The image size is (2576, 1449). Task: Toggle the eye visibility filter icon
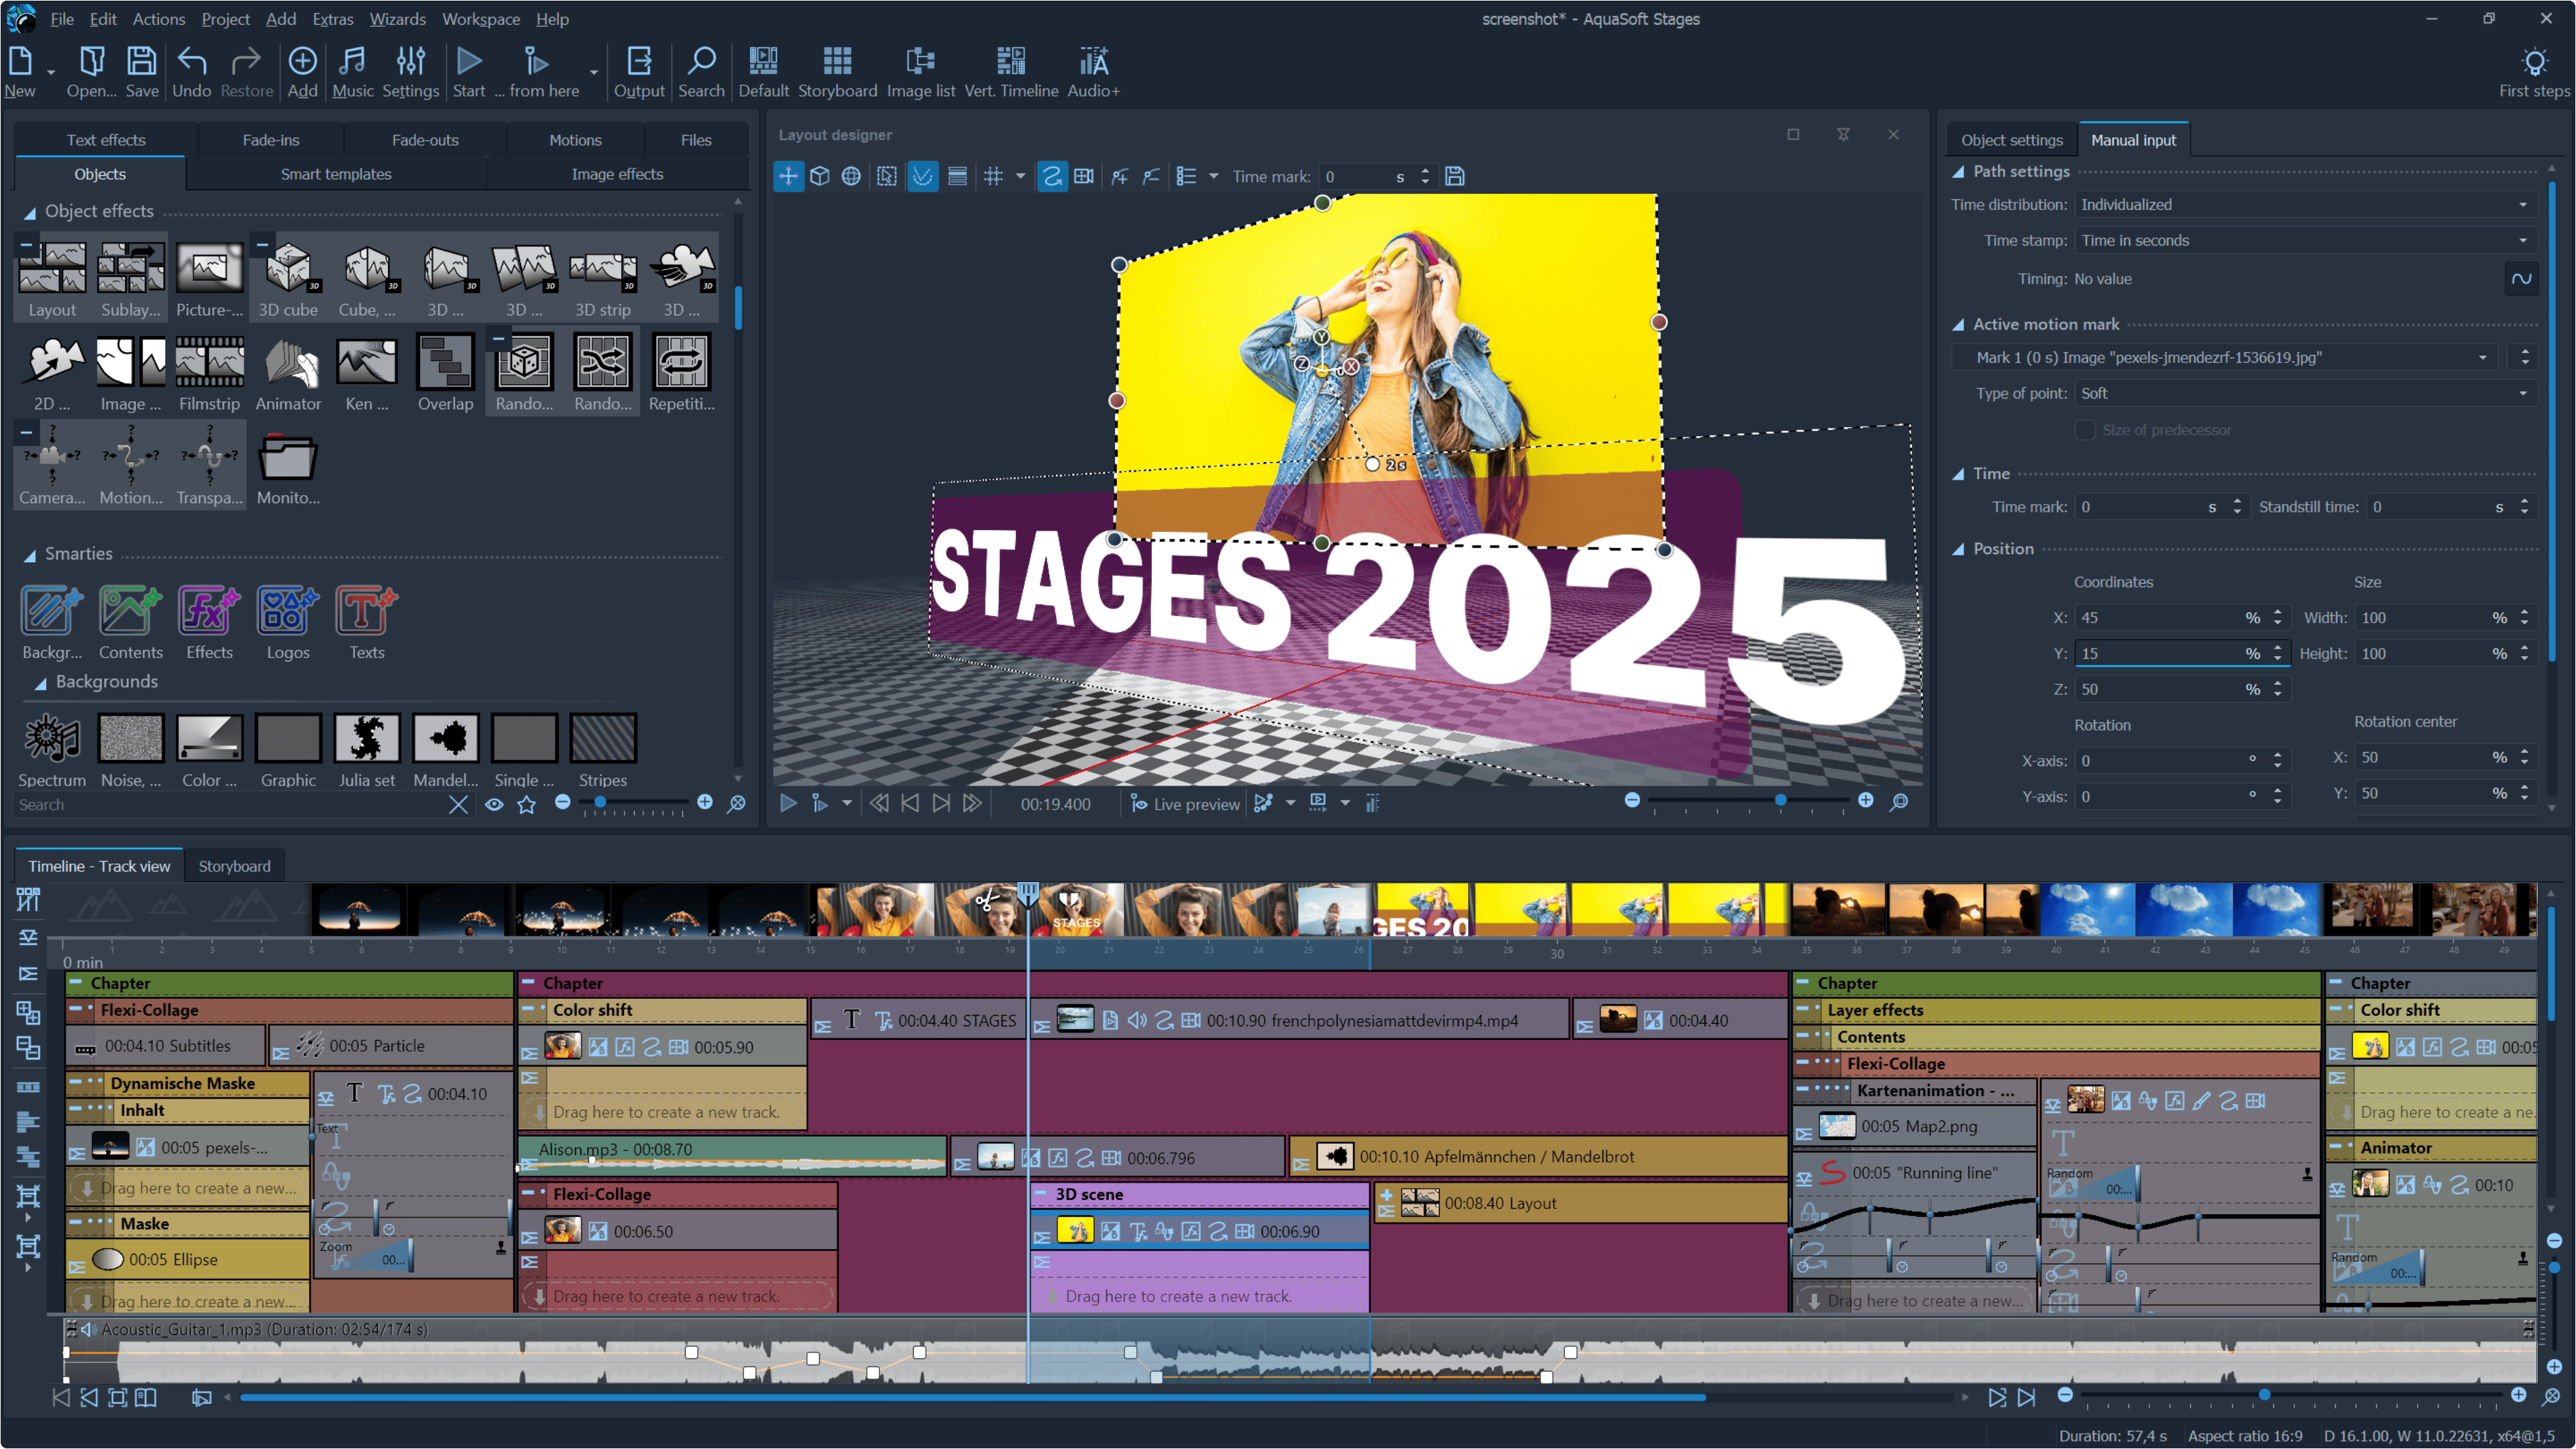[x=494, y=804]
